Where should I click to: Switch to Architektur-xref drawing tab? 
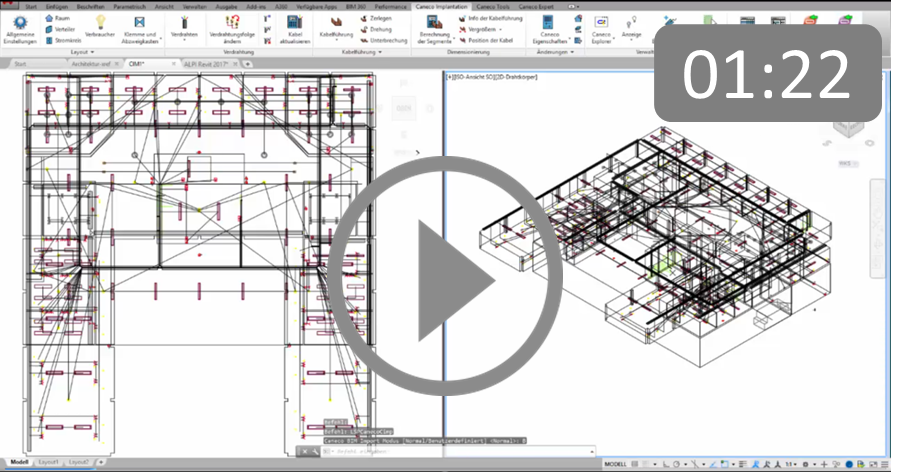pyautogui.click(x=91, y=63)
